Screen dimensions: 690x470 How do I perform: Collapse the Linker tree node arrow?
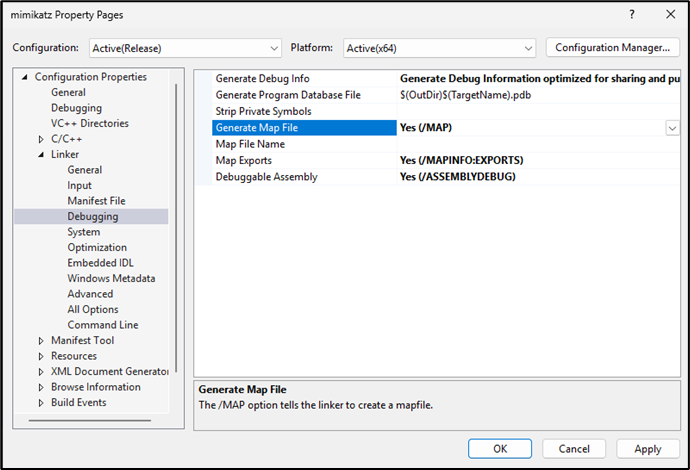click(41, 154)
